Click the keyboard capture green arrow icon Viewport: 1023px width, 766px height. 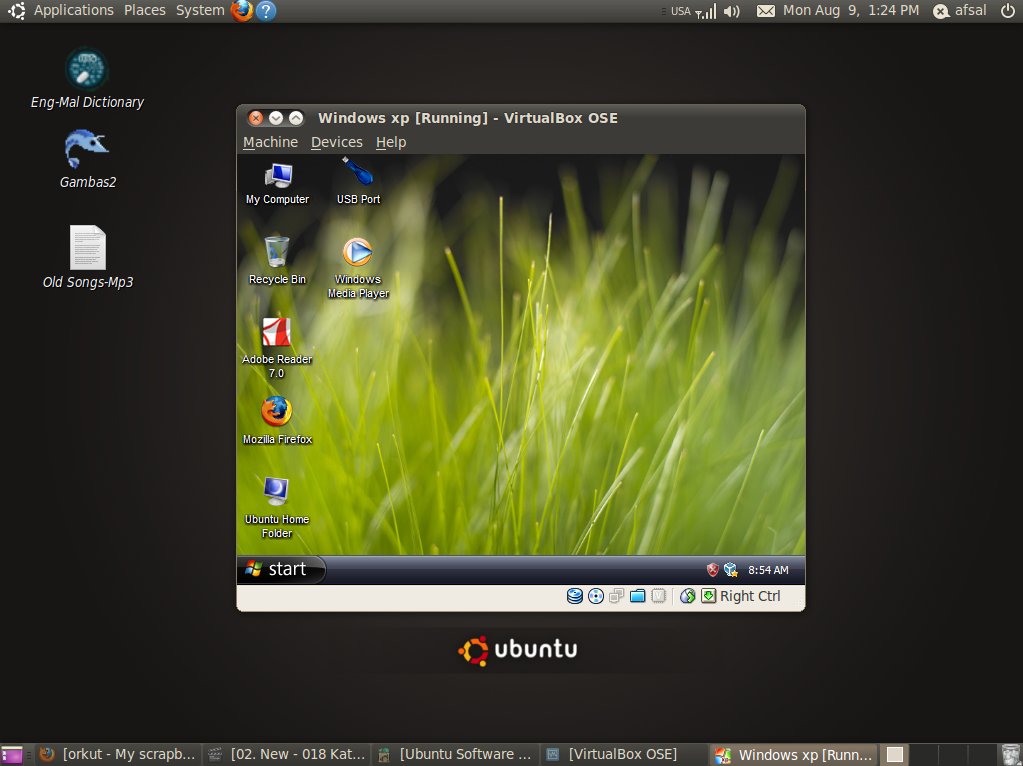(709, 596)
